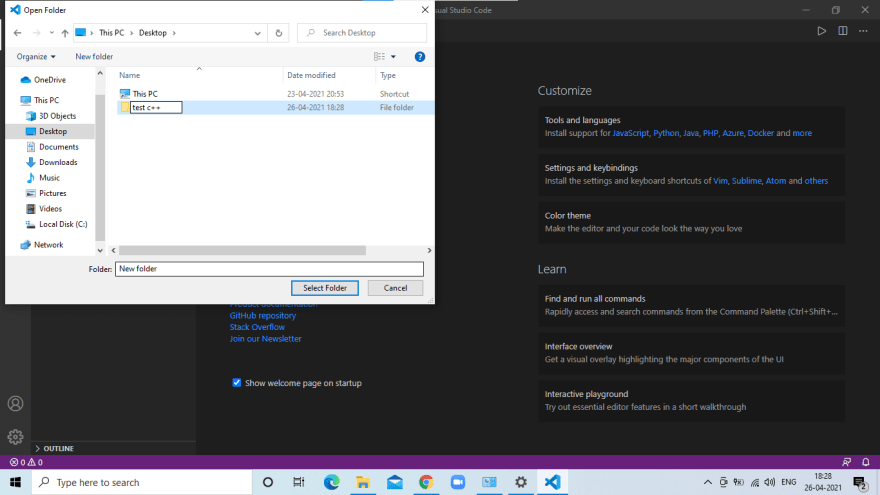This screenshot has height=495, width=880.
Task: Expand the address bar history dropdown
Action: [258, 33]
